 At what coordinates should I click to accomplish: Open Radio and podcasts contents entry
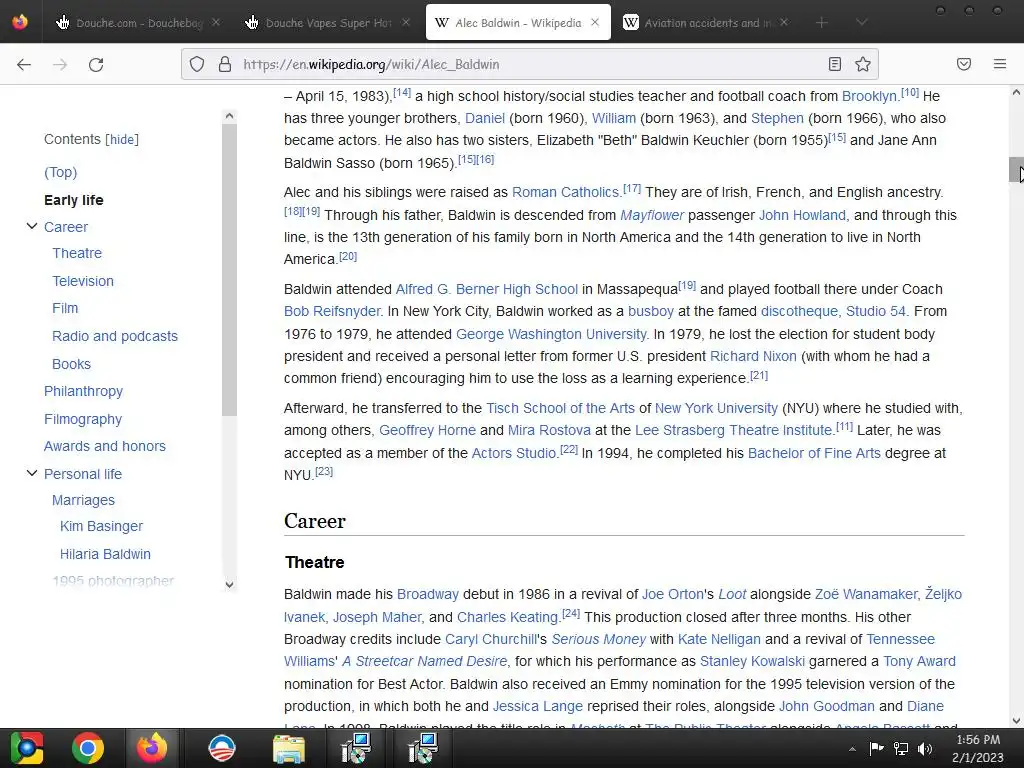click(115, 336)
